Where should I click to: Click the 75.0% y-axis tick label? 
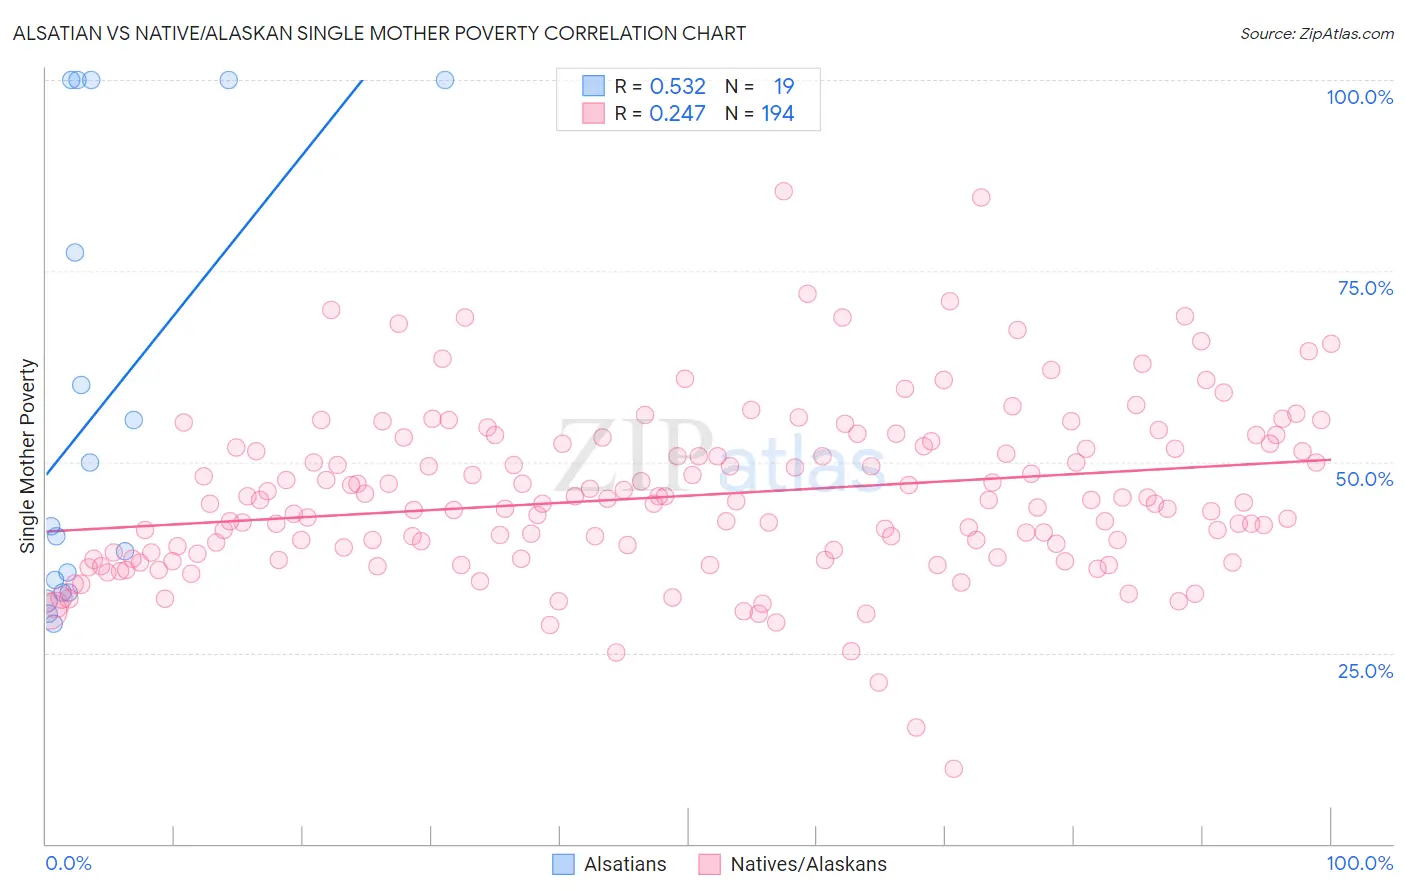pos(1366,288)
